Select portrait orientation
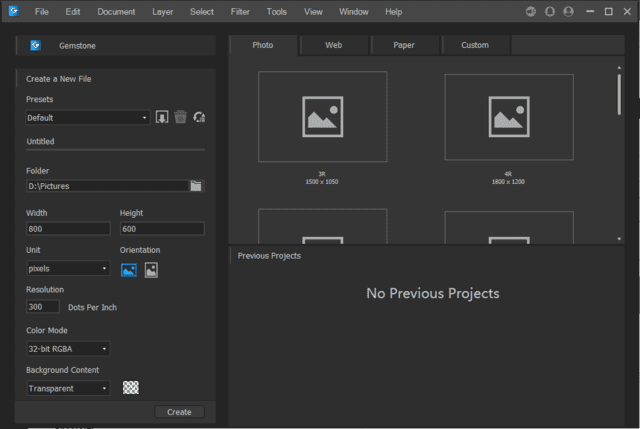This screenshot has width=640, height=429. [x=151, y=269]
